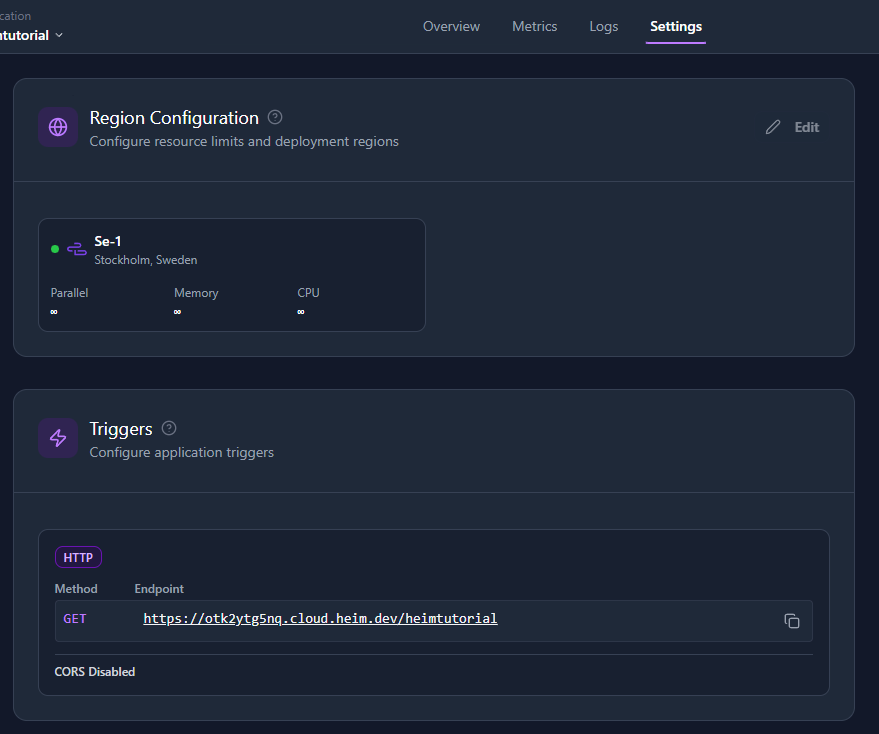Edit the Region Configuration

[792, 127]
